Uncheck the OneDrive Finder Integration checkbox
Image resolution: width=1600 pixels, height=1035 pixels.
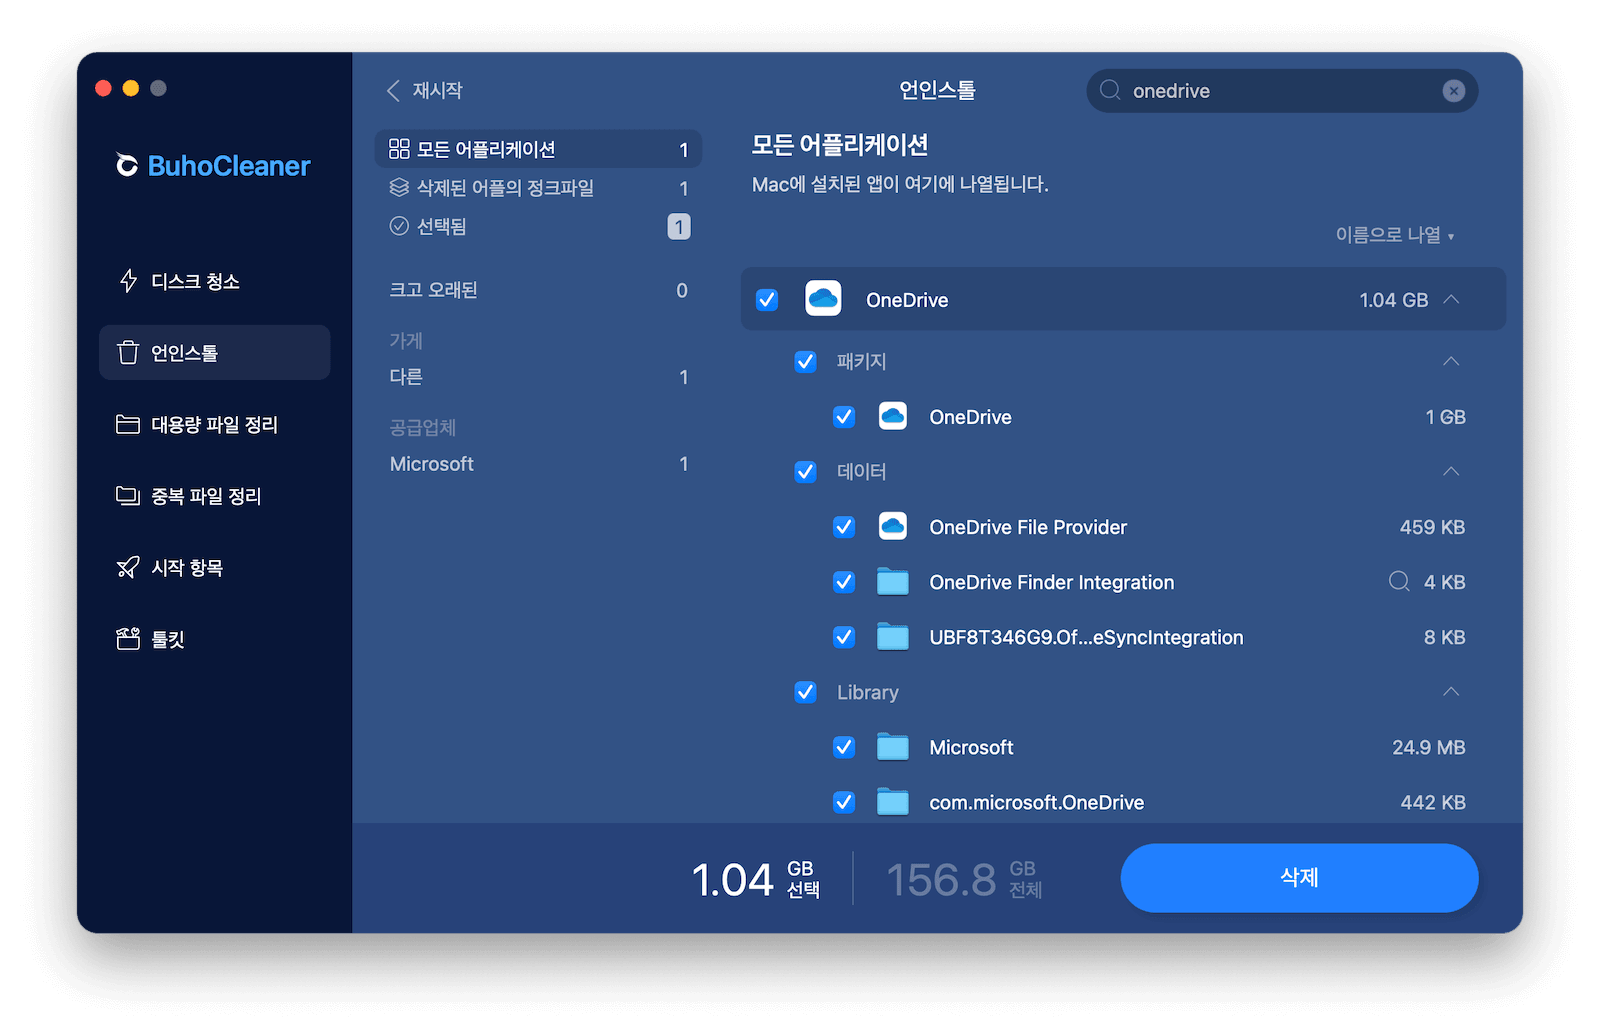(844, 581)
